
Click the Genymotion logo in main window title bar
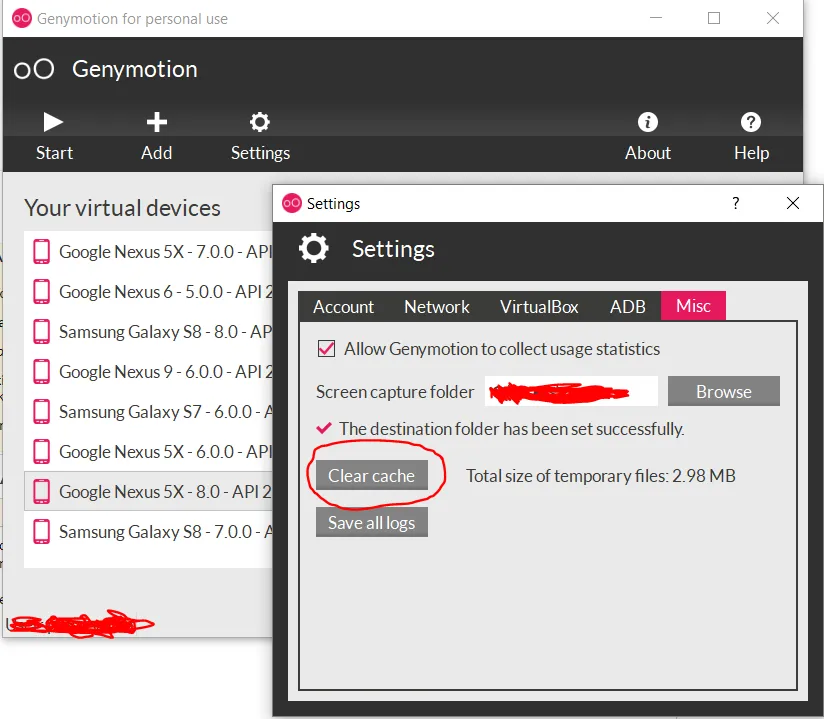click(x=22, y=18)
